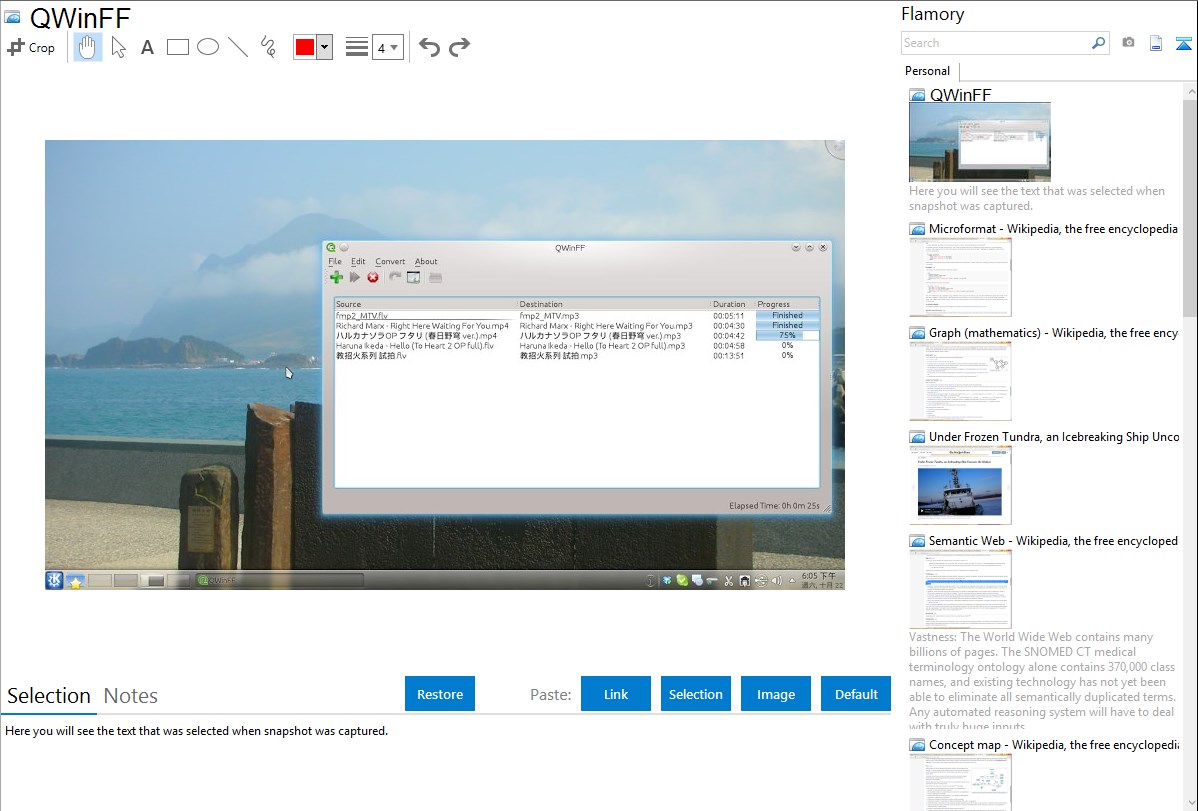Select the straight line tool
1198x811 pixels.
[x=238, y=47]
